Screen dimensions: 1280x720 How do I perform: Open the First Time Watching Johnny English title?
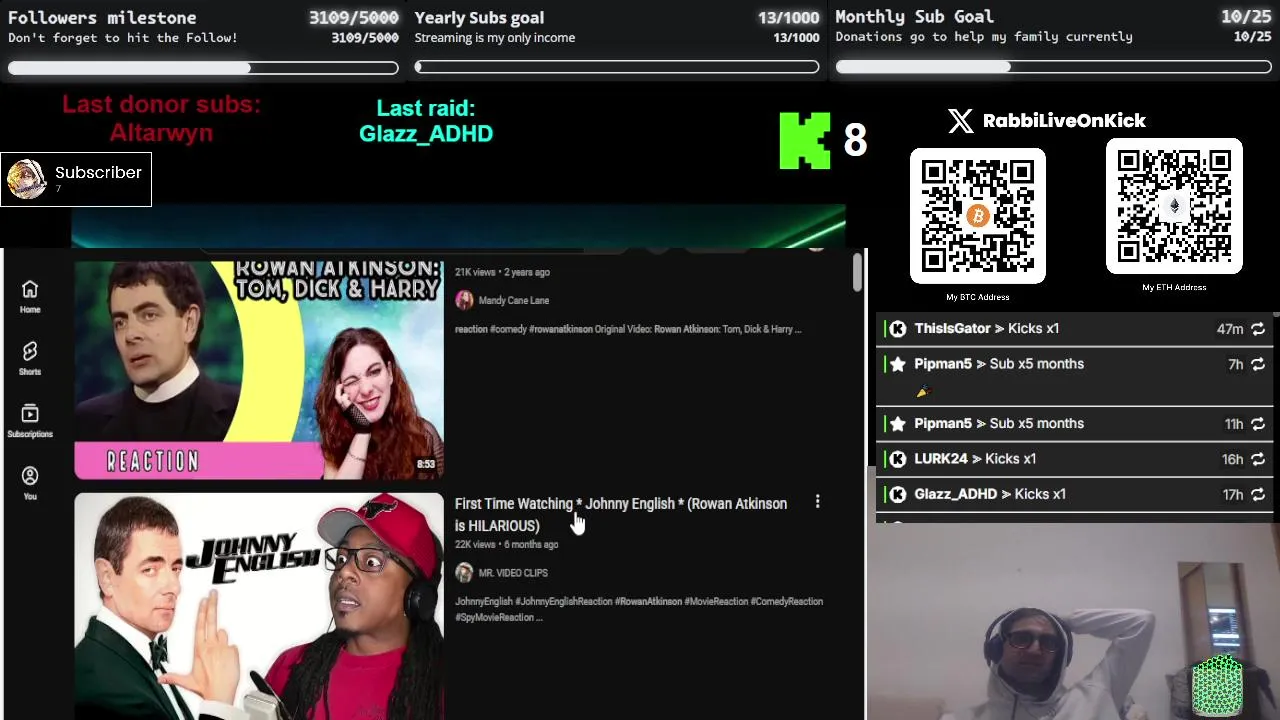click(x=621, y=514)
